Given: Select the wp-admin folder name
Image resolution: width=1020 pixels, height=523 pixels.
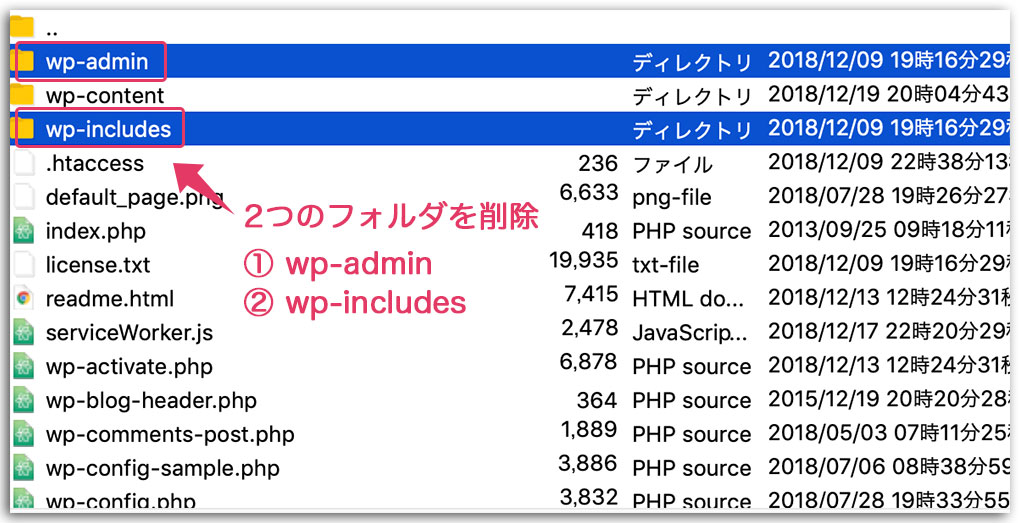Looking at the screenshot, I should (x=97, y=62).
